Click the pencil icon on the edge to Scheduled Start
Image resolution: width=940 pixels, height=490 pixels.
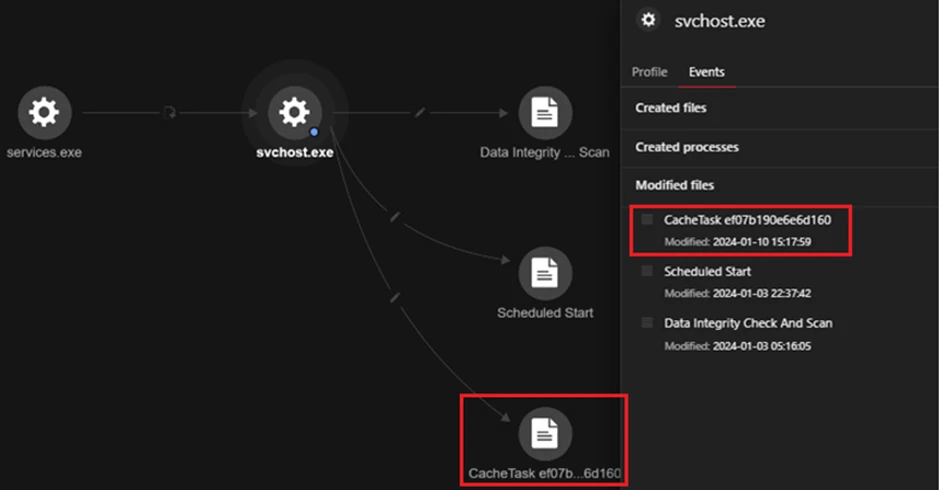(x=396, y=215)
